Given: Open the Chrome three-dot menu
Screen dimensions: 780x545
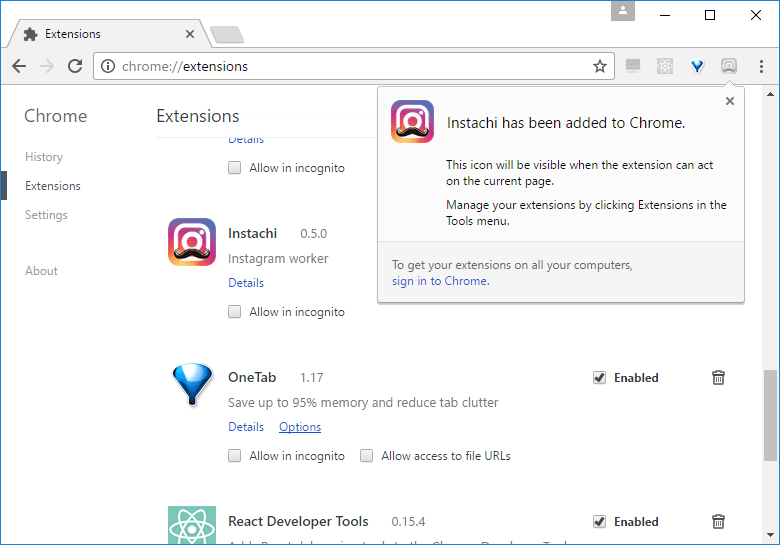Looking at the screenshot, I should tap(761, 66).
